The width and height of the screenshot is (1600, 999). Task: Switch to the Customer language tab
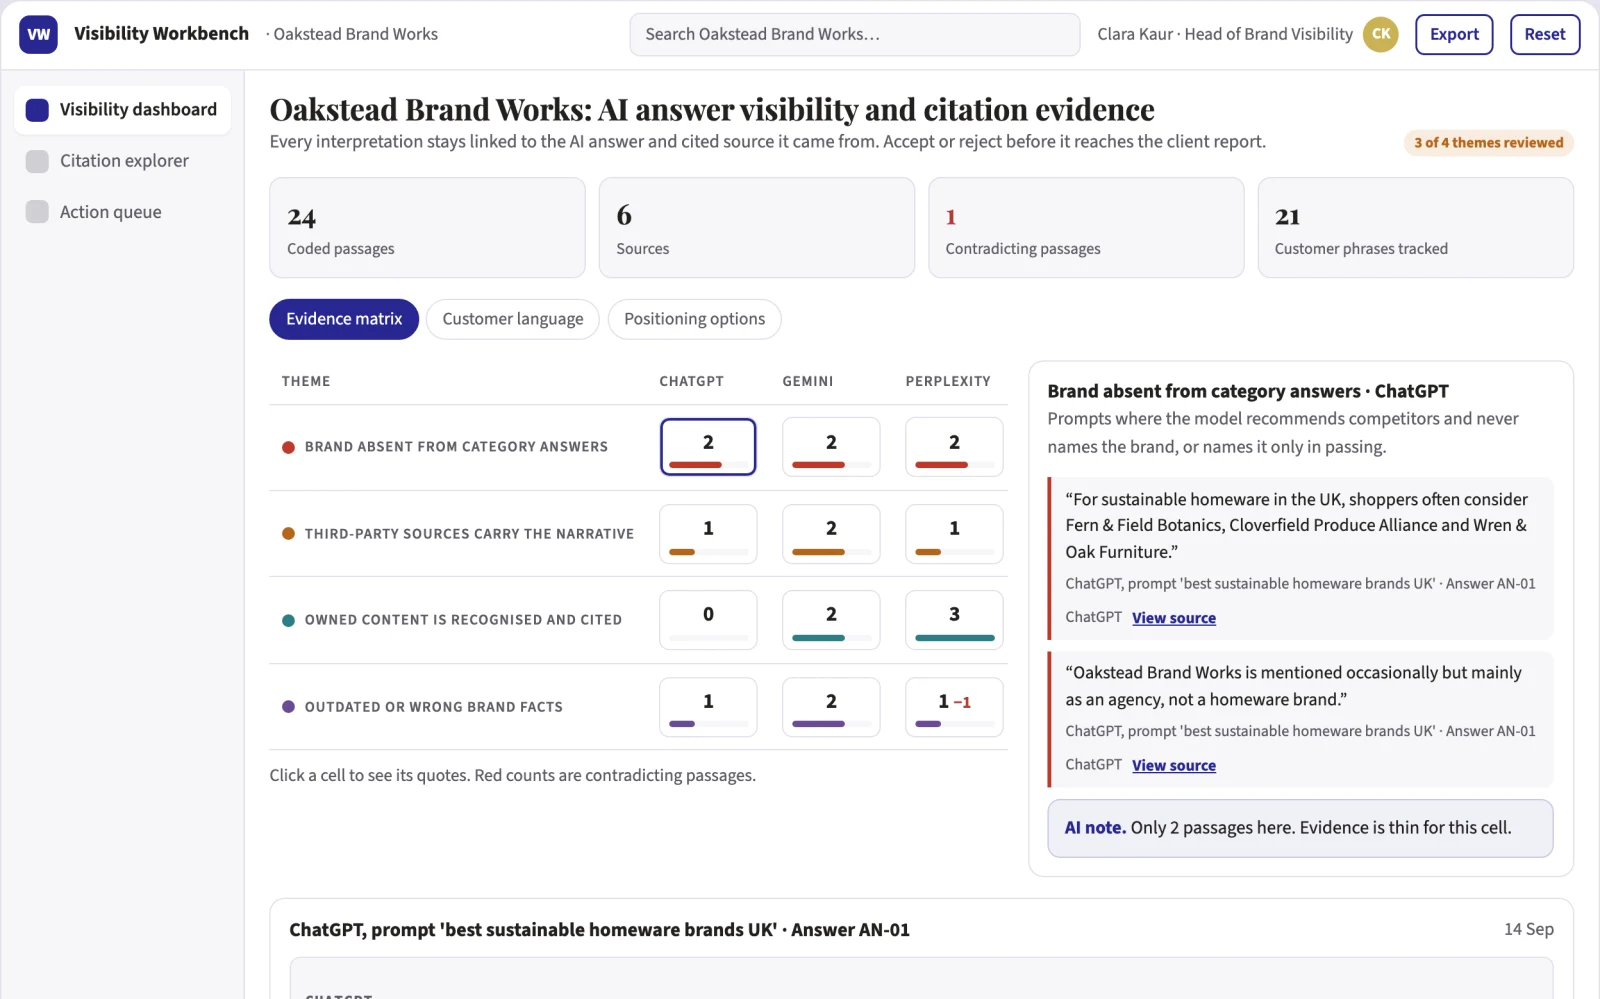pos(513,319)
